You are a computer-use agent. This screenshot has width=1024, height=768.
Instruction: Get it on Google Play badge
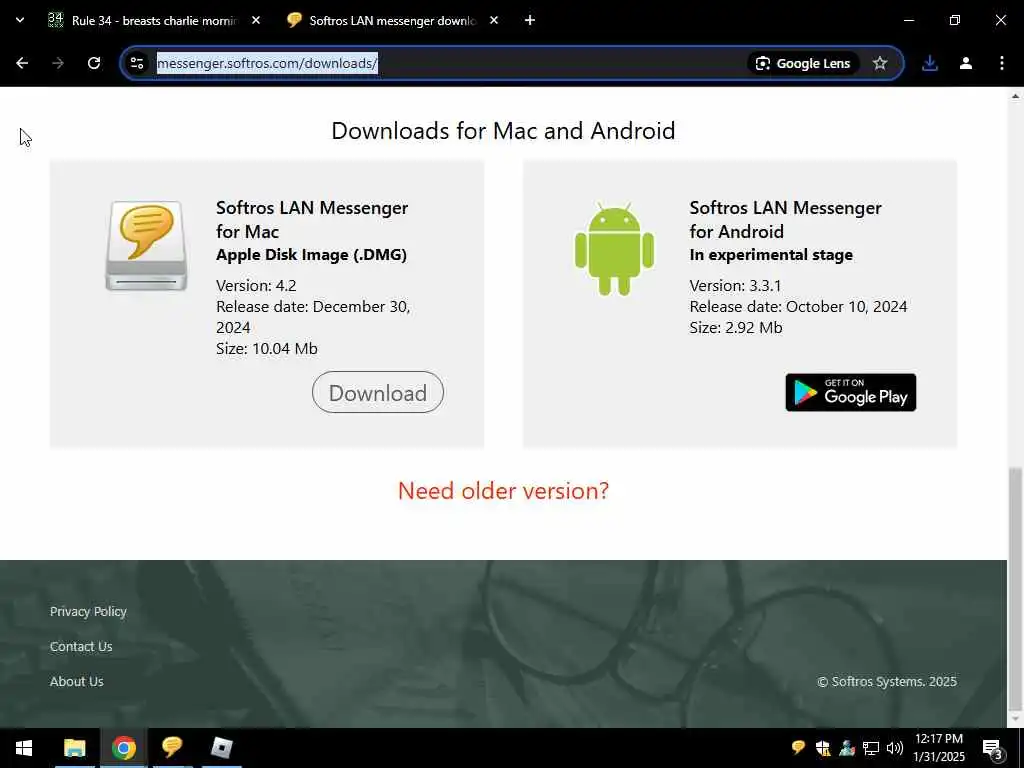coord(850,392)
